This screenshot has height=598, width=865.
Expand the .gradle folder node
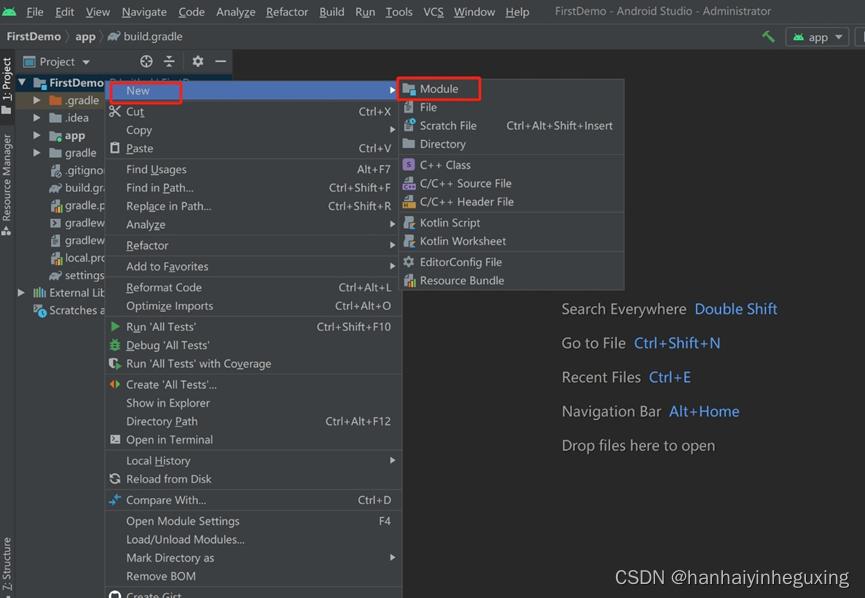(x=36, y=100)
